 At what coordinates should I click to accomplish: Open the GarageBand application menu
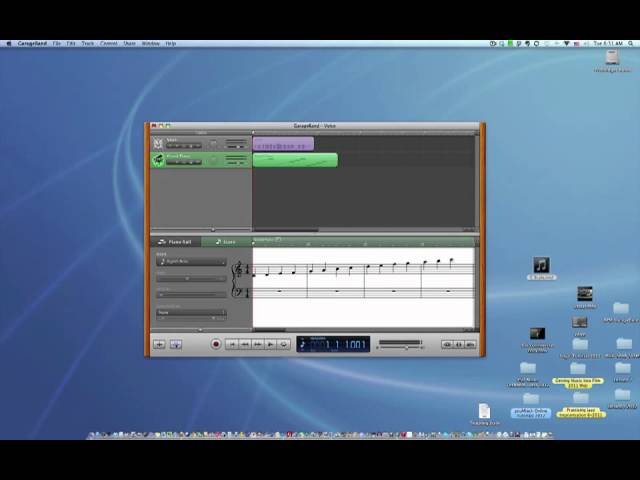(x=32, y=43)
